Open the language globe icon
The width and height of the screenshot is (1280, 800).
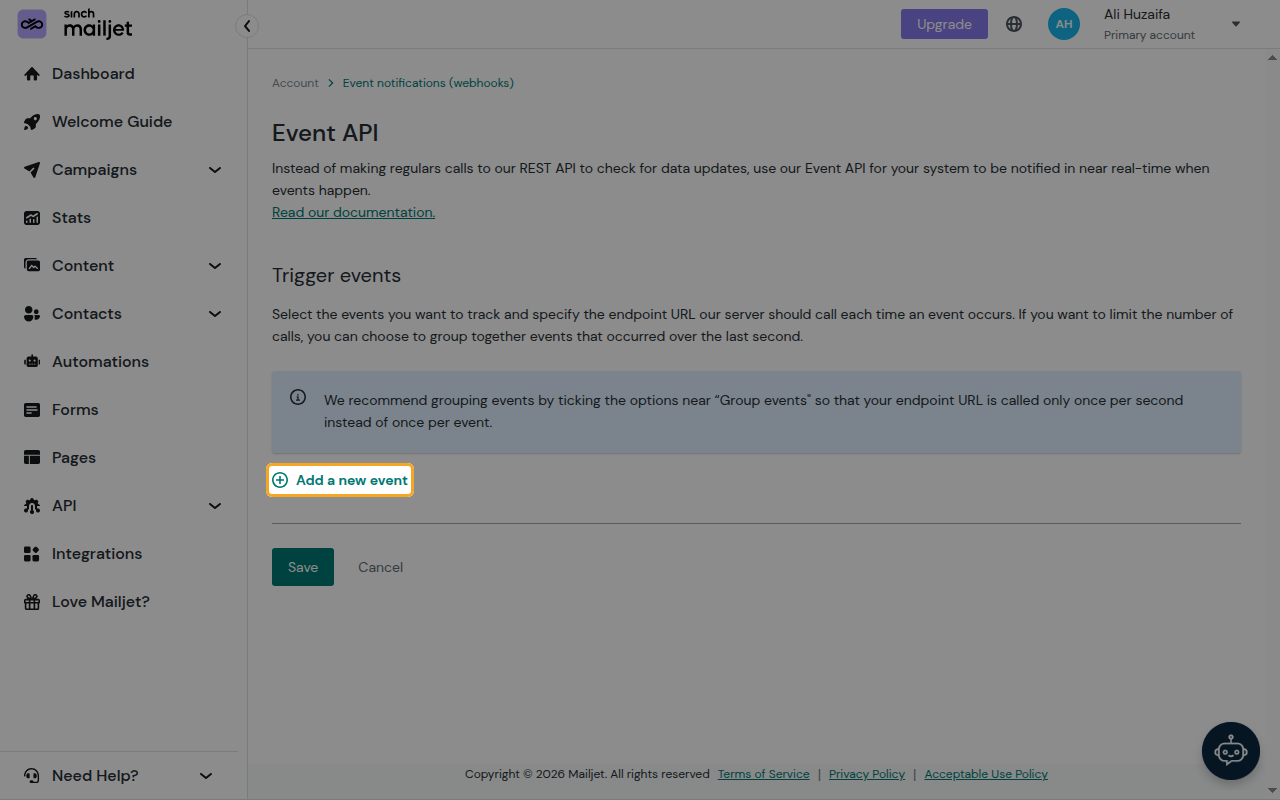coord(1014,24)
